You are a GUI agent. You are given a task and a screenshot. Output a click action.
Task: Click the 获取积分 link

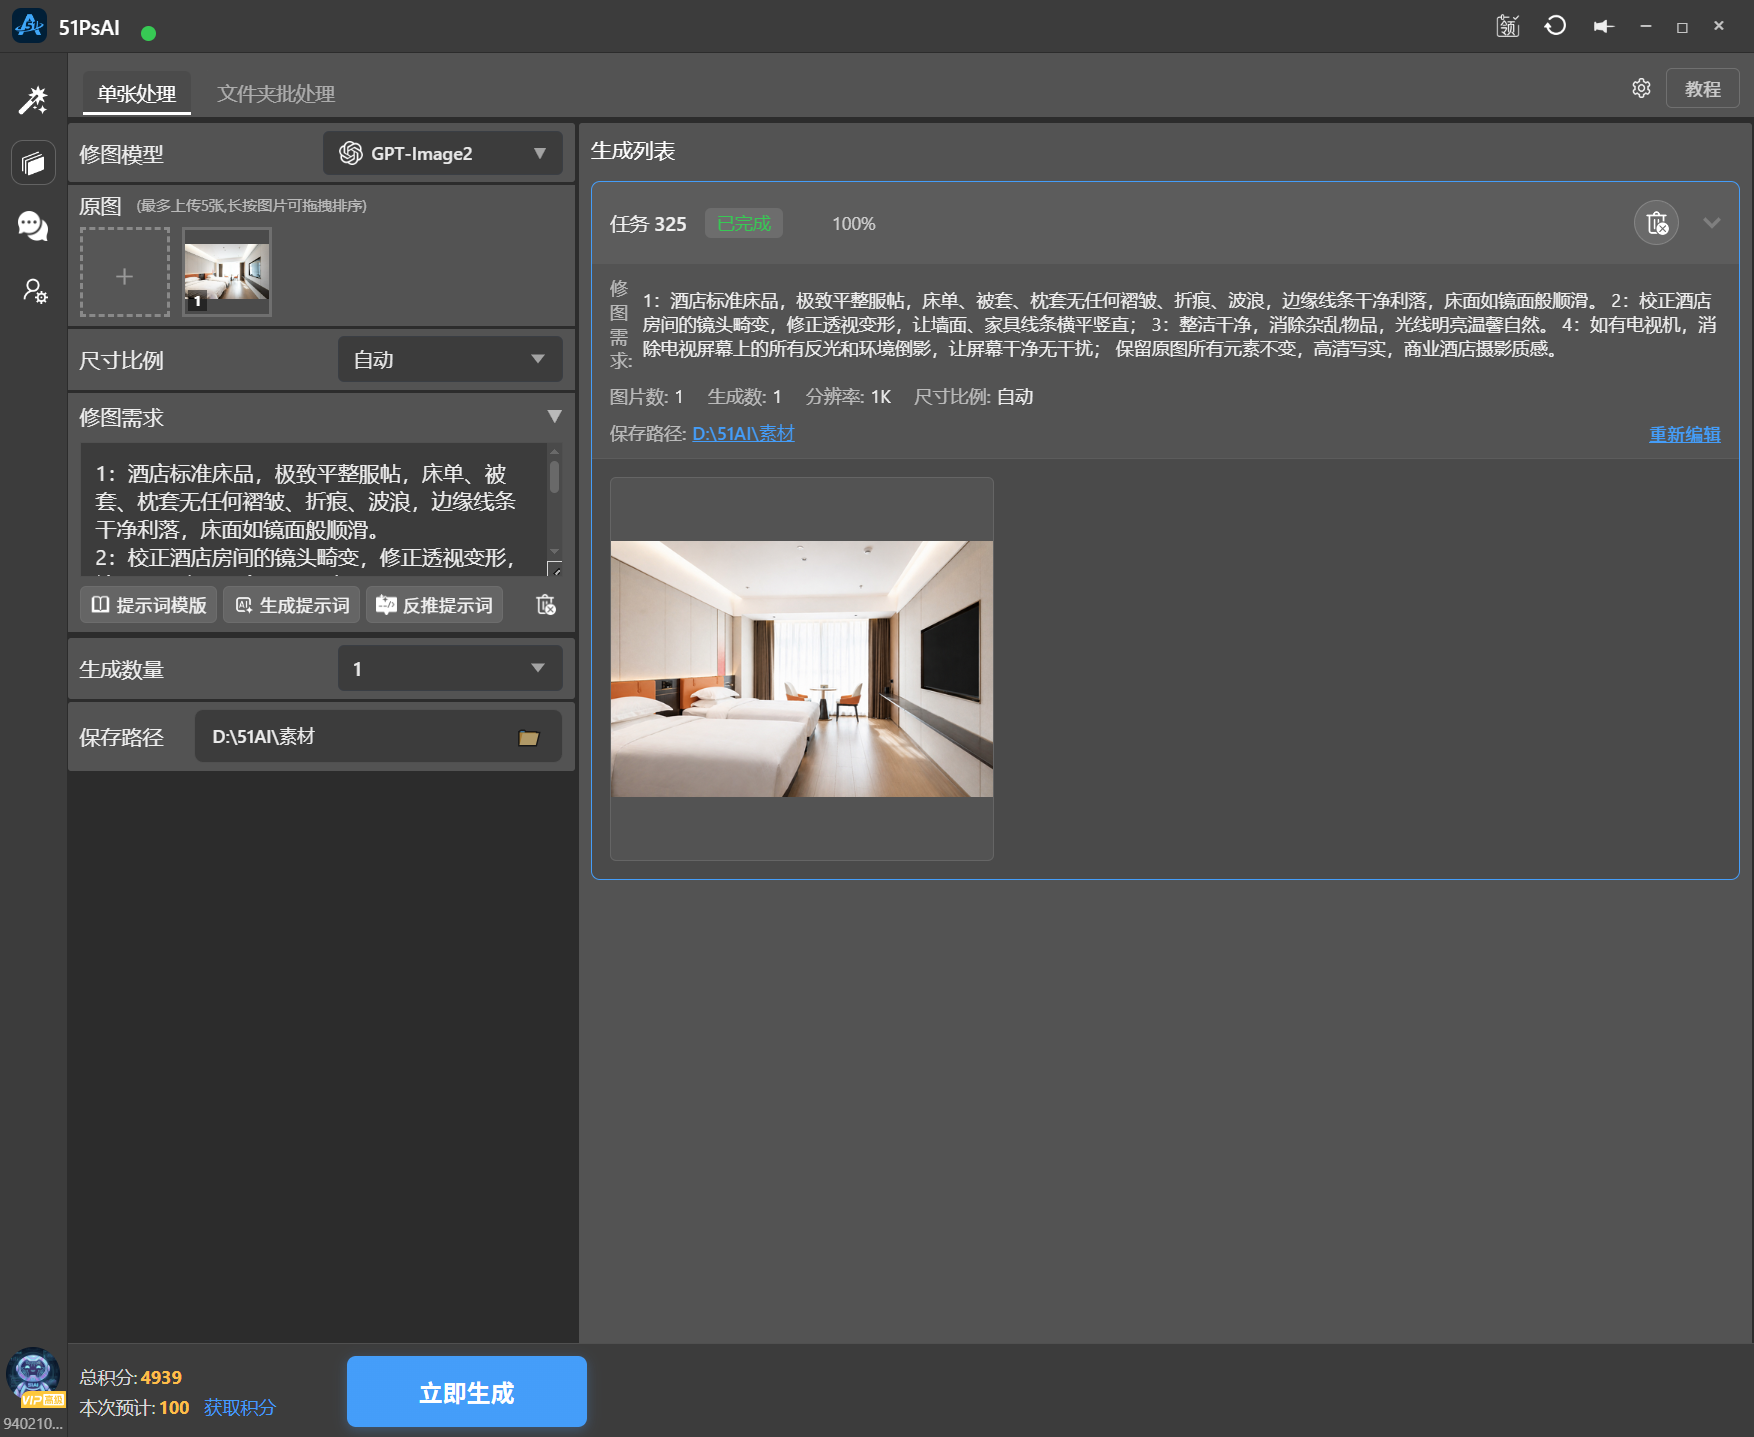tap(240, 1407)
